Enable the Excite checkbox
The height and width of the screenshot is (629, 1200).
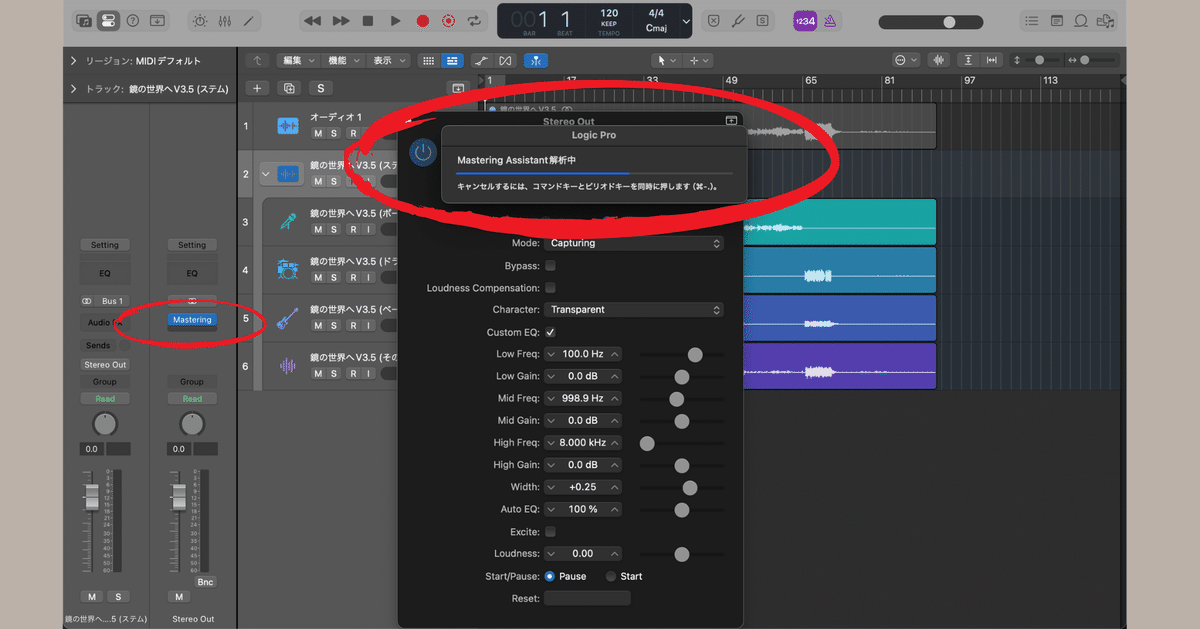coord(550,532)
